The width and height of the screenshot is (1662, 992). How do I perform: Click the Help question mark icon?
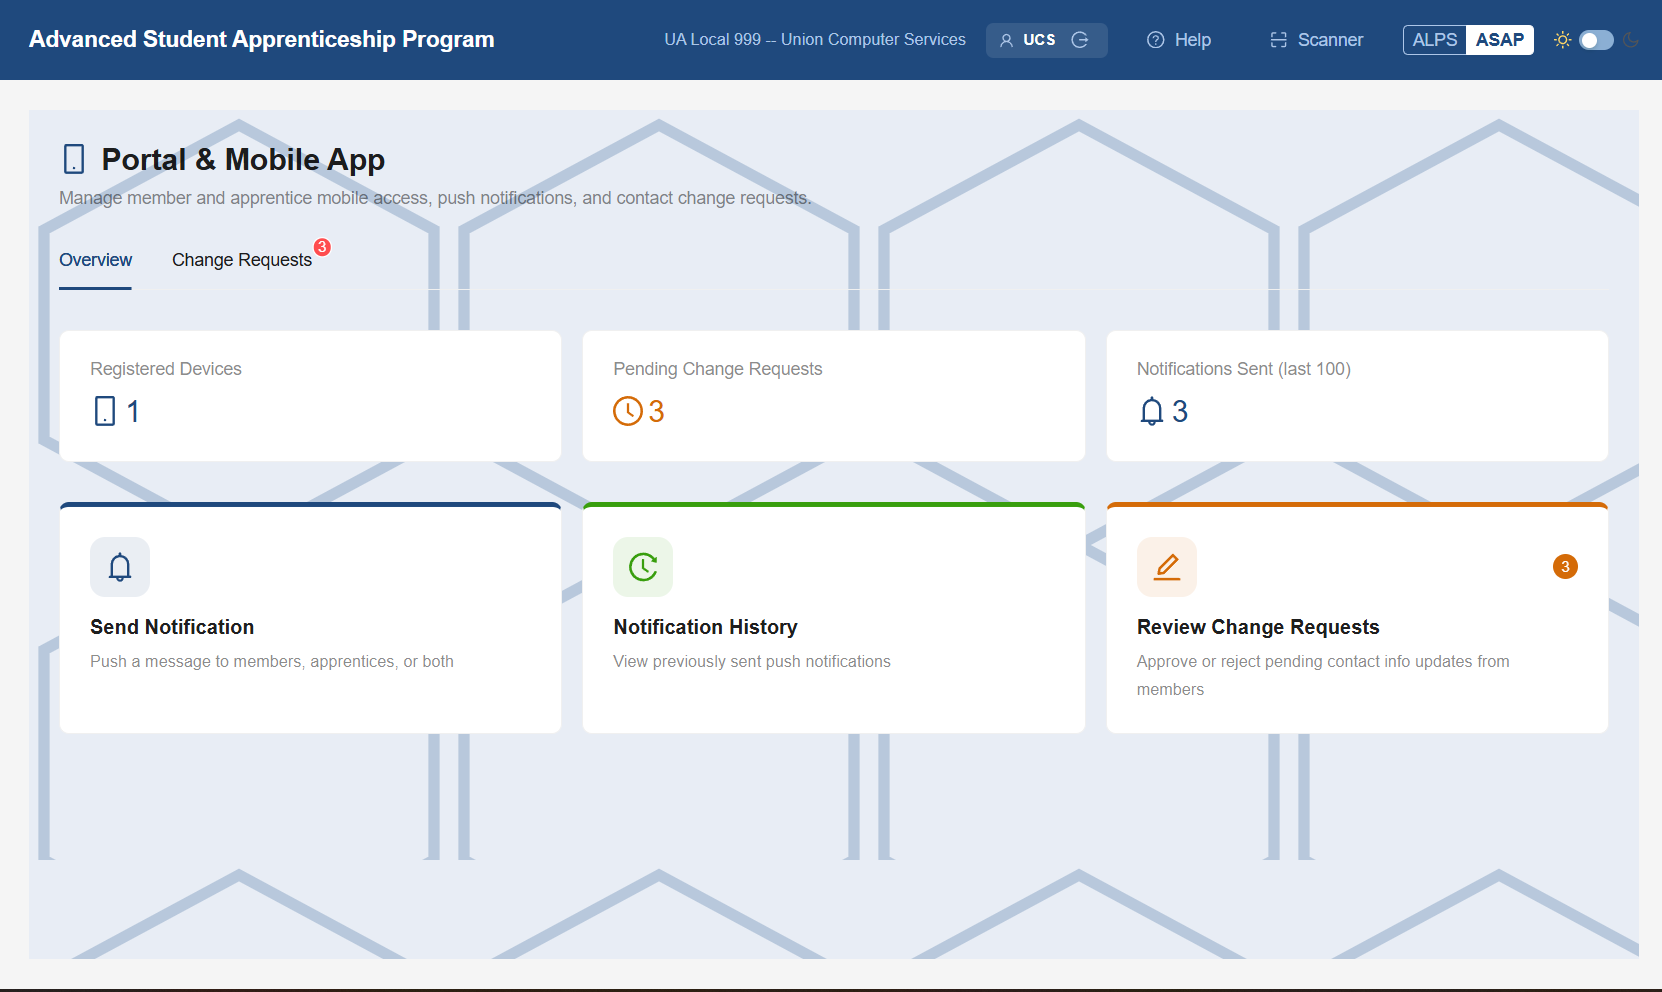[1155, 40]
